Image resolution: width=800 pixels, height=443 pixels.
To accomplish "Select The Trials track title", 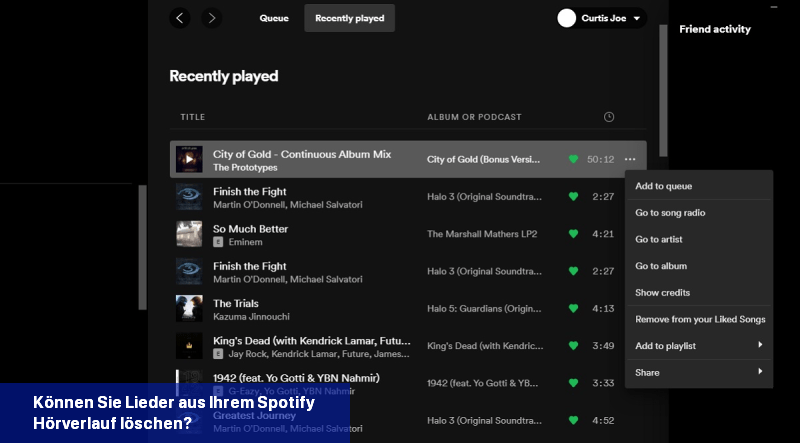I will [x=236, y=303].
